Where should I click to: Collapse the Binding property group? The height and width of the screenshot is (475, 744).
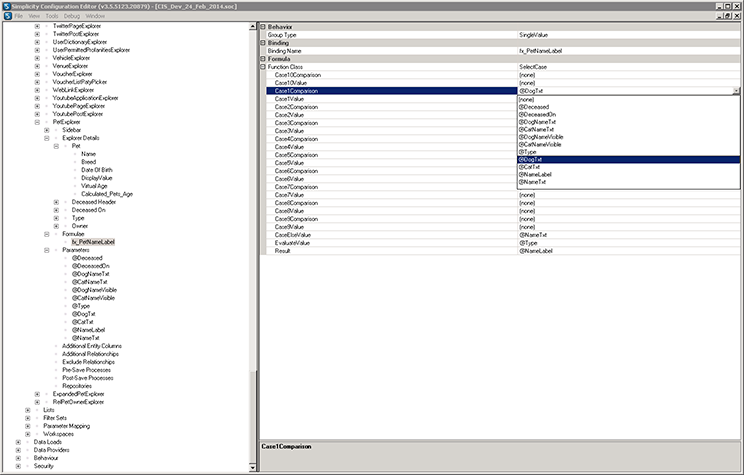pos(263,43)
